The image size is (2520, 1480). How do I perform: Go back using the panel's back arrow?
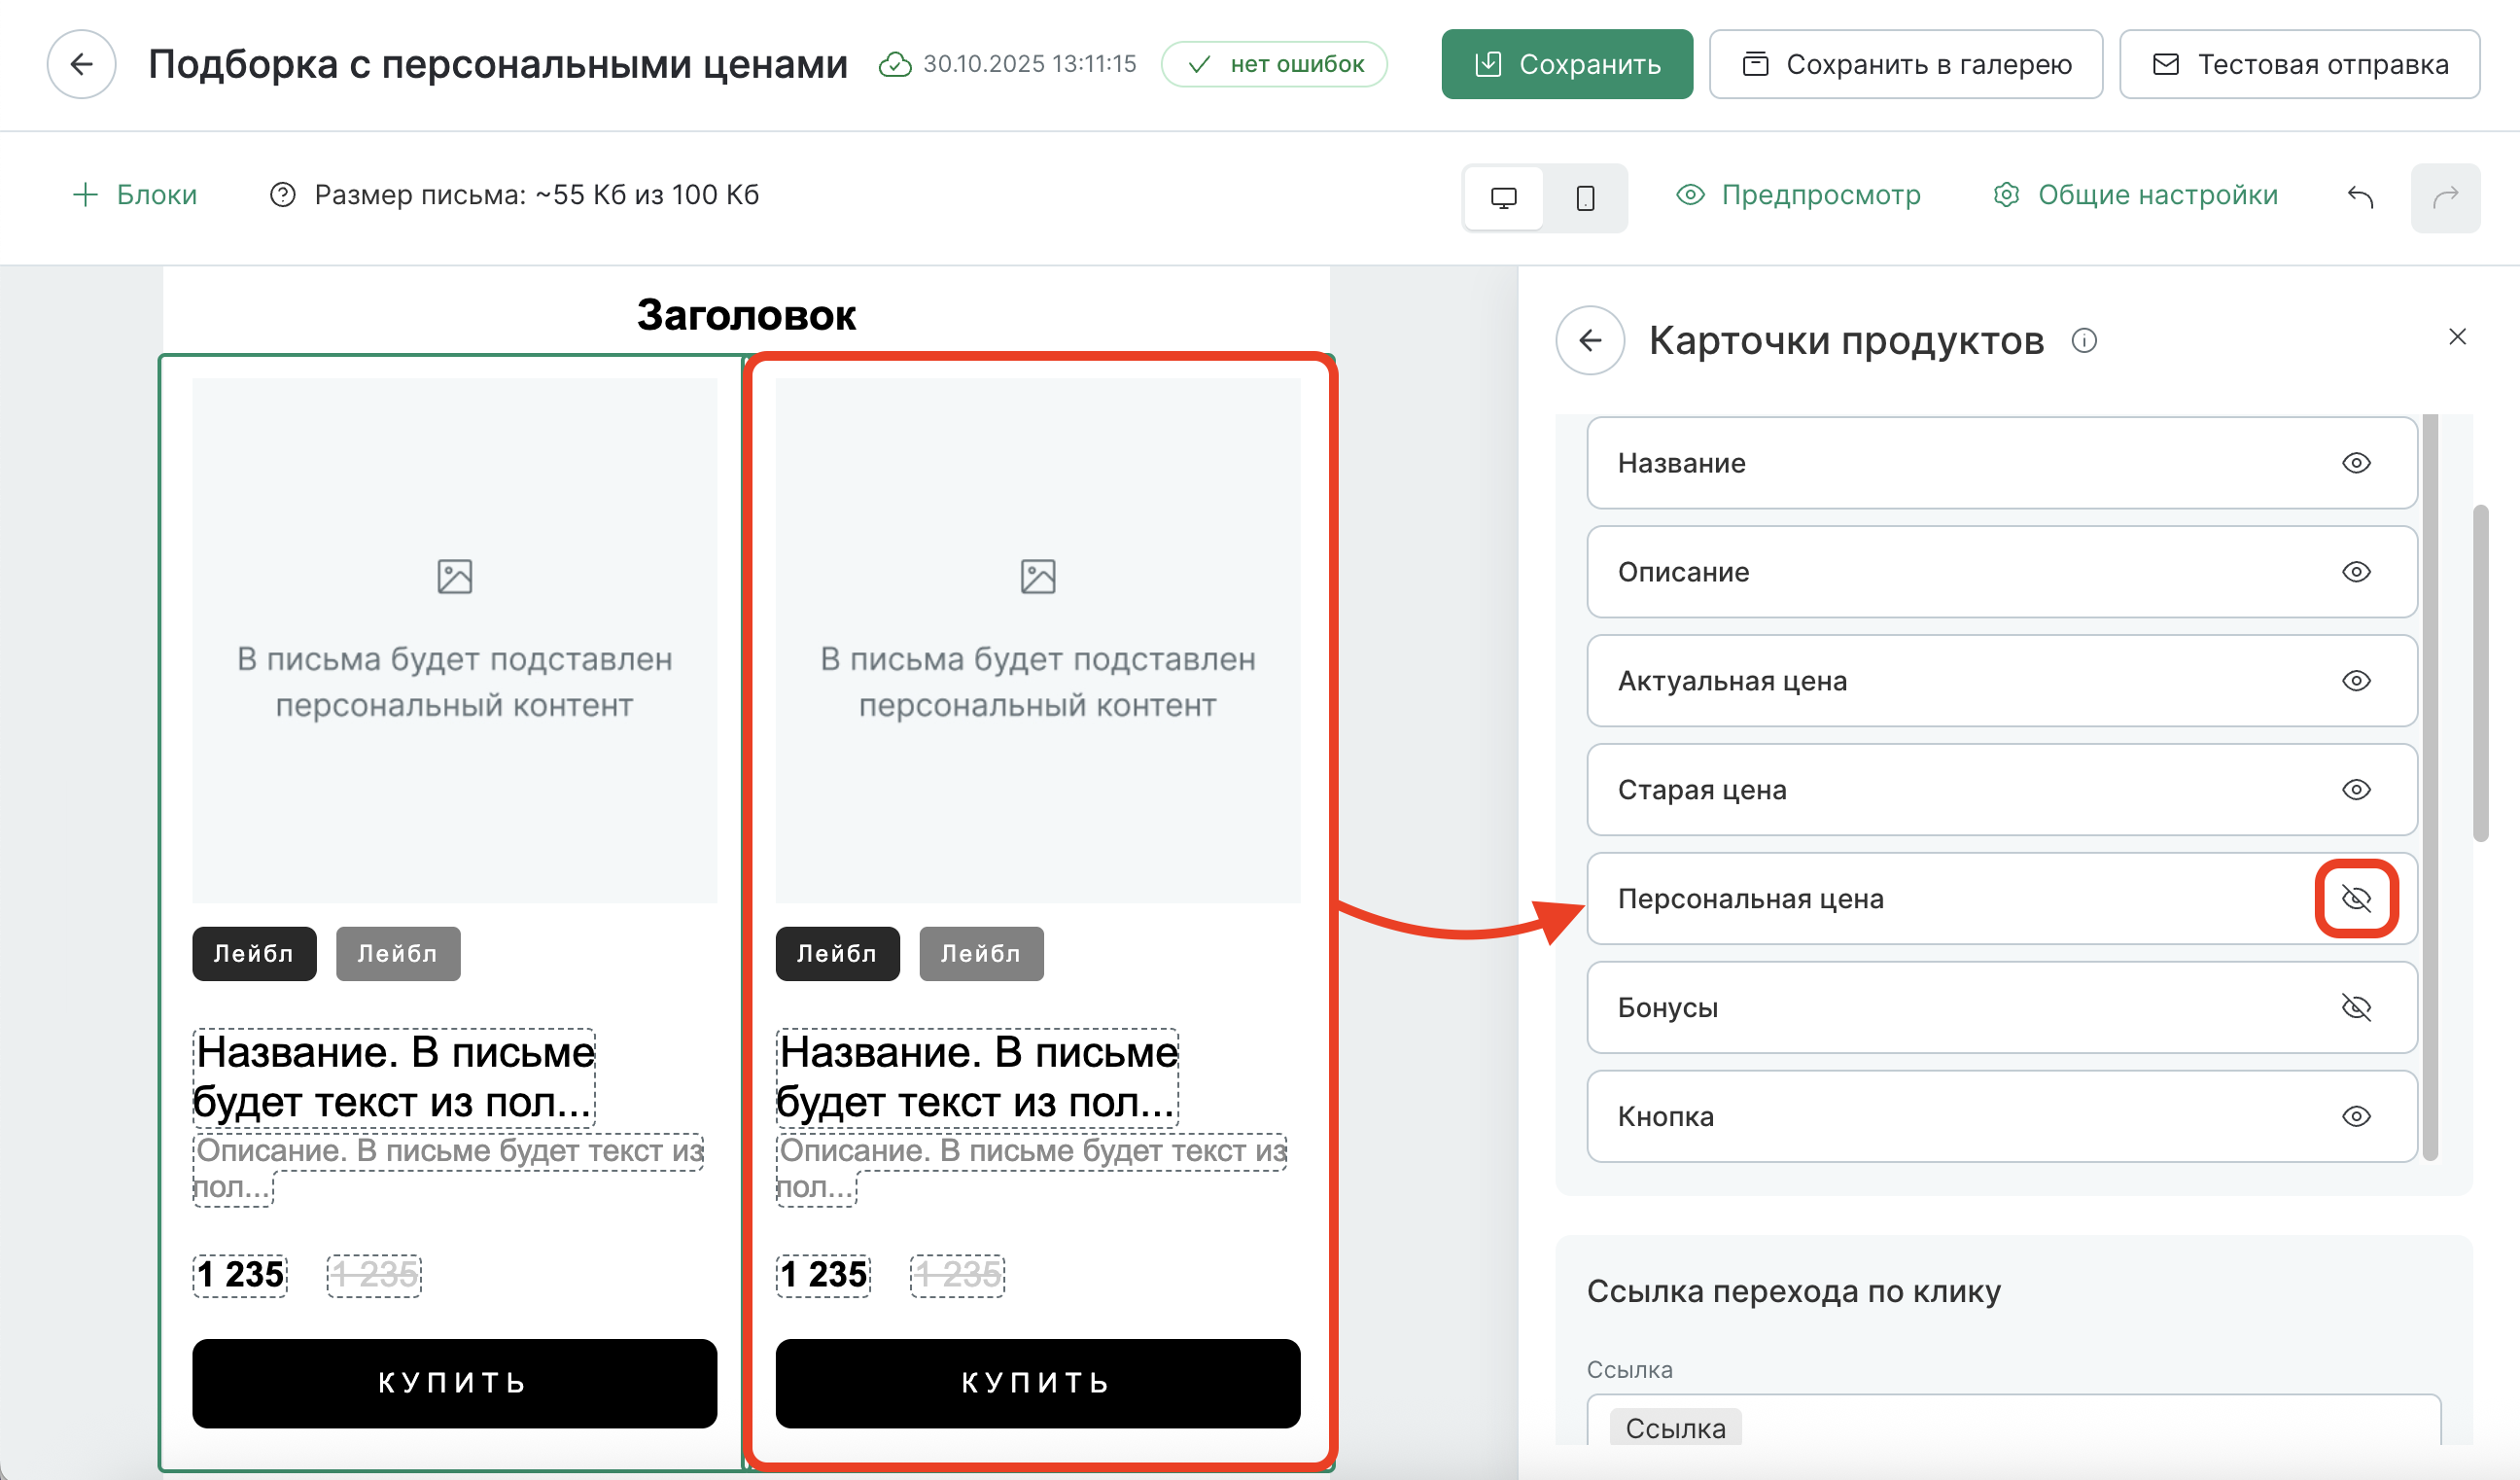point(1589,340)
